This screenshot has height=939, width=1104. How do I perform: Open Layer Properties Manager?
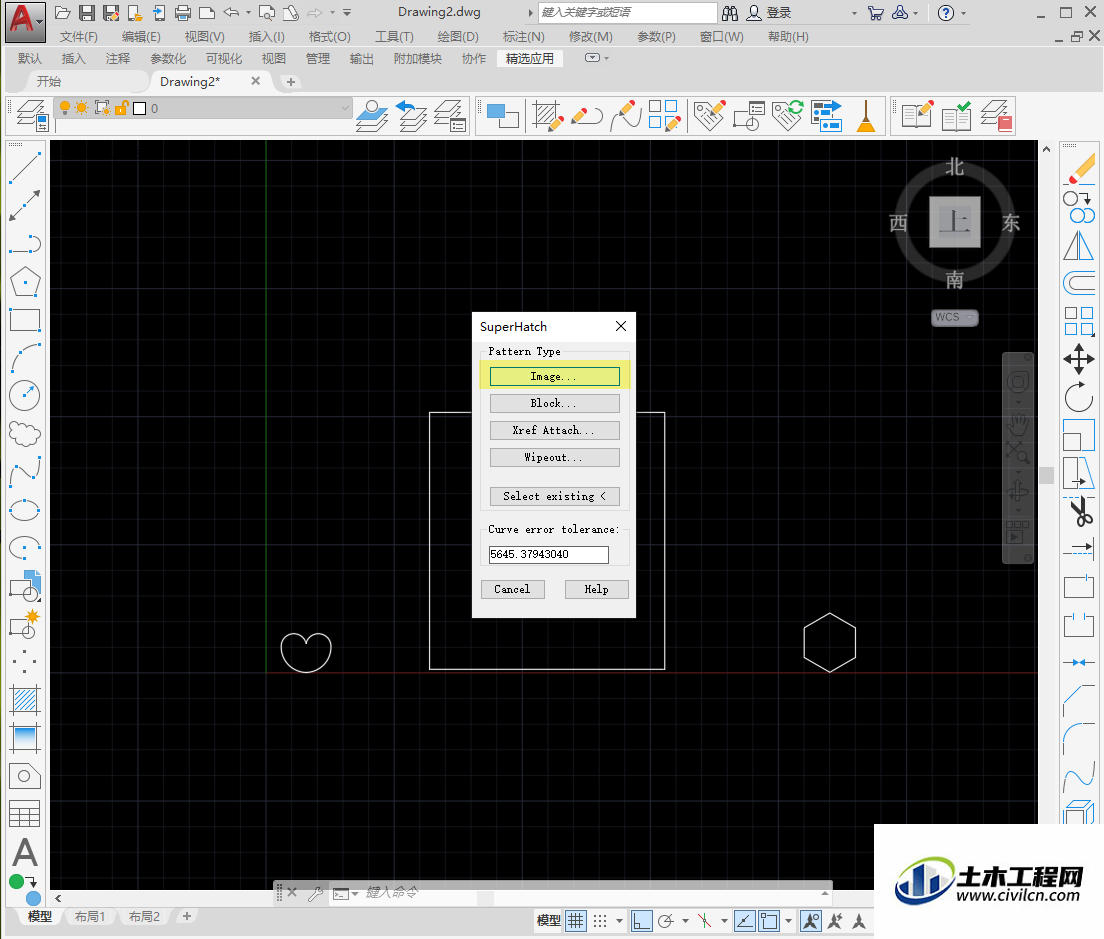coord(32,115)
